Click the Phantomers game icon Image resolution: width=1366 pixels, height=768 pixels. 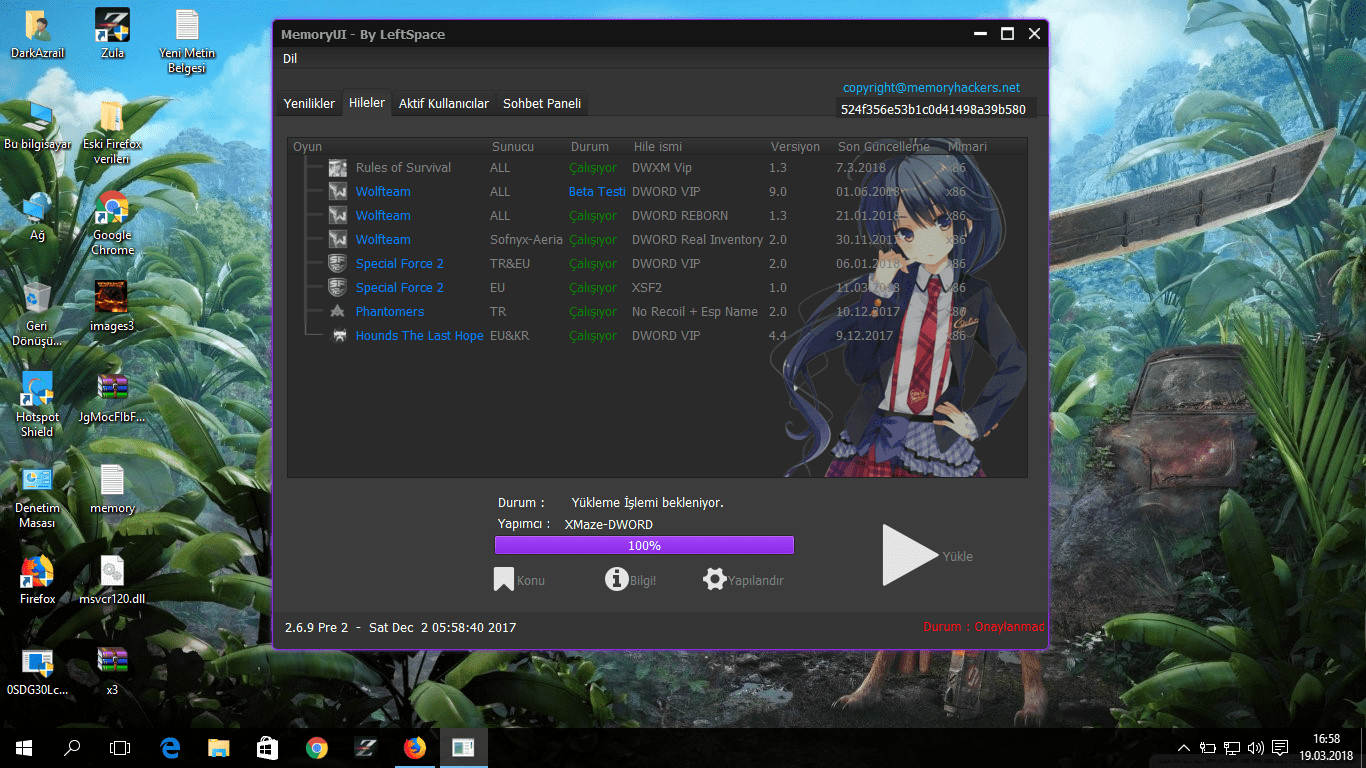click(338, 312)
